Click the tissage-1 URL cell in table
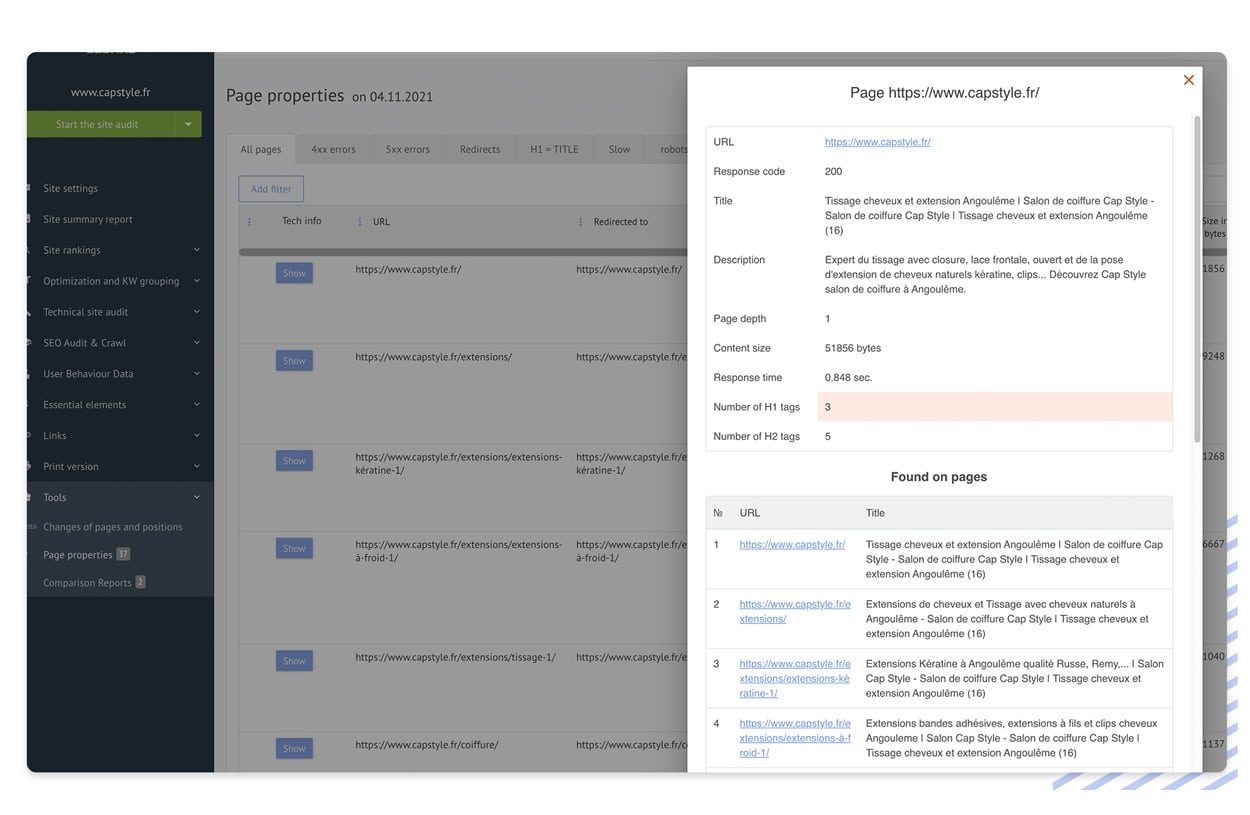The image size is (1250, 815). pos(455,657)
